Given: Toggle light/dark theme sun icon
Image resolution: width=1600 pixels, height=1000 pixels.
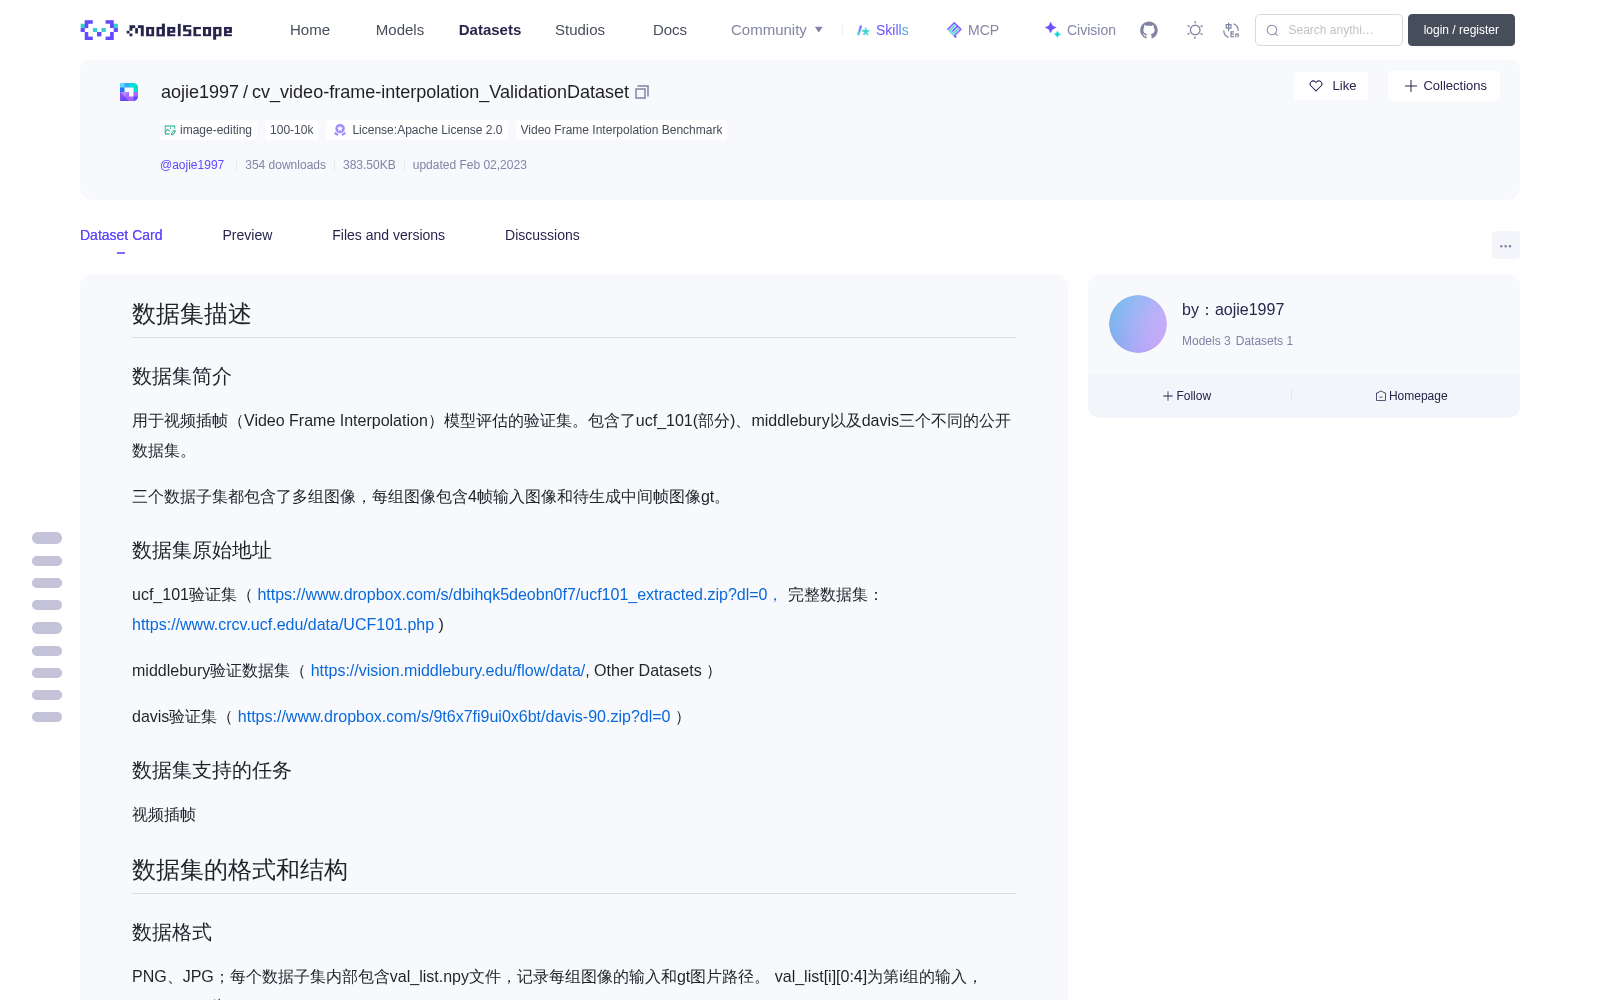Looking at the screenshot, I should [1194, 30].
